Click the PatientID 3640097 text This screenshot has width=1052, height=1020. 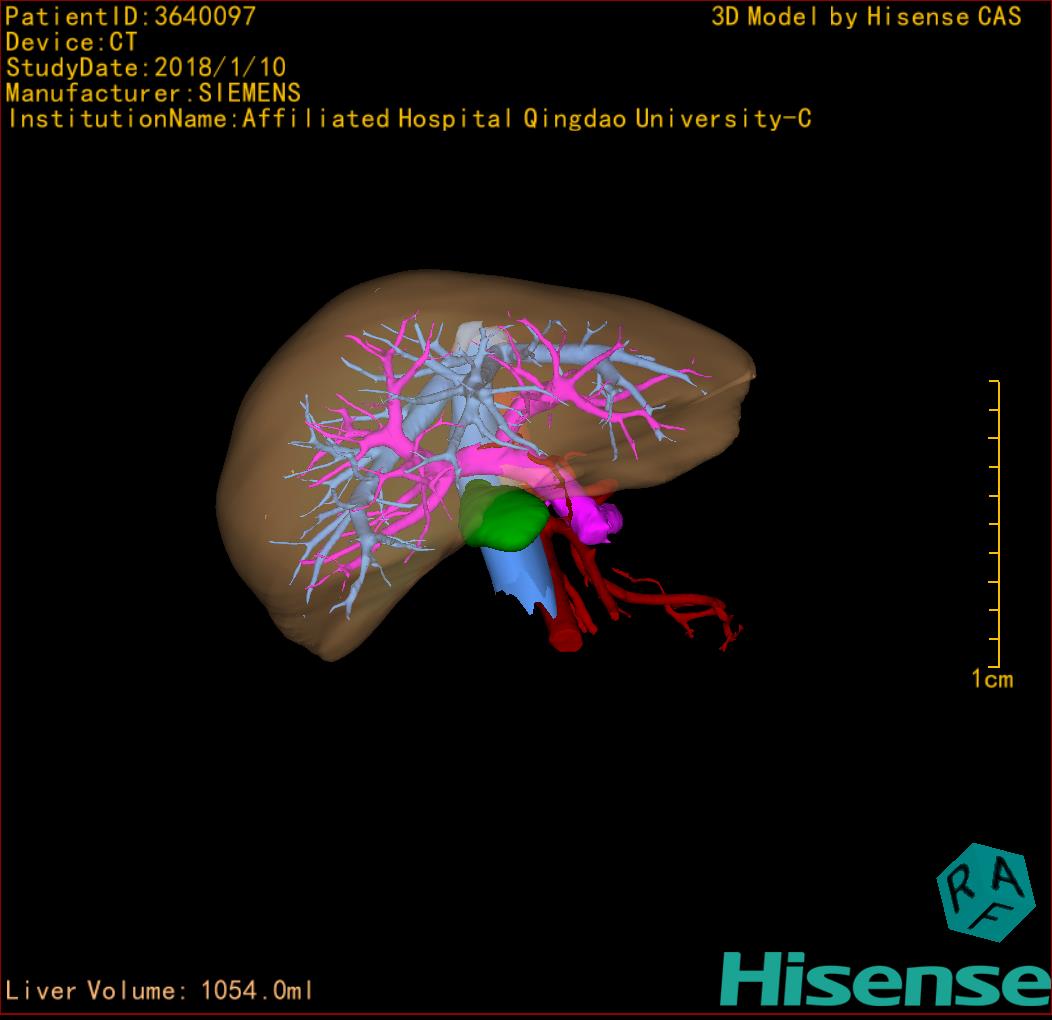[130, 16]
